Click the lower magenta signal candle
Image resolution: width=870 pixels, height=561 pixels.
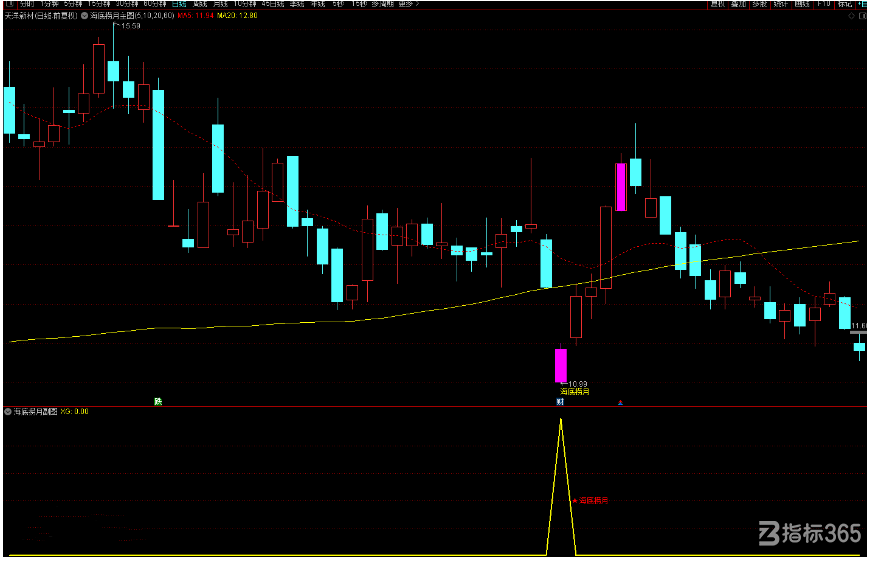tap(561, 365)
